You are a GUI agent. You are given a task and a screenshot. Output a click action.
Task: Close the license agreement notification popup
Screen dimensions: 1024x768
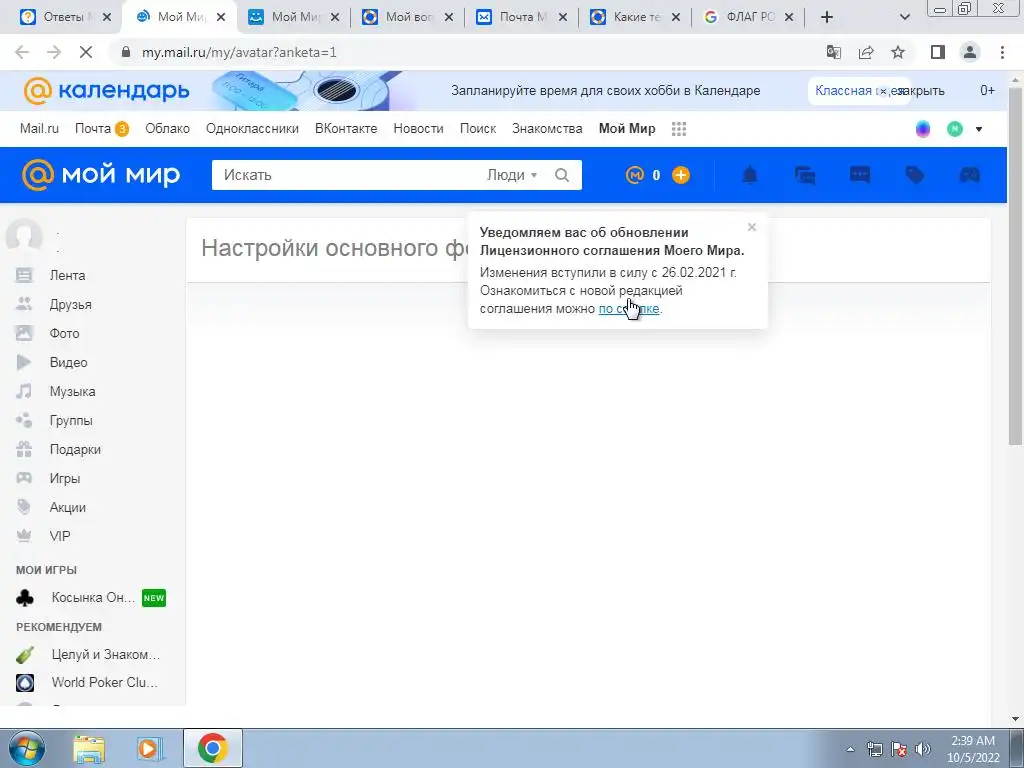point(752,227)
